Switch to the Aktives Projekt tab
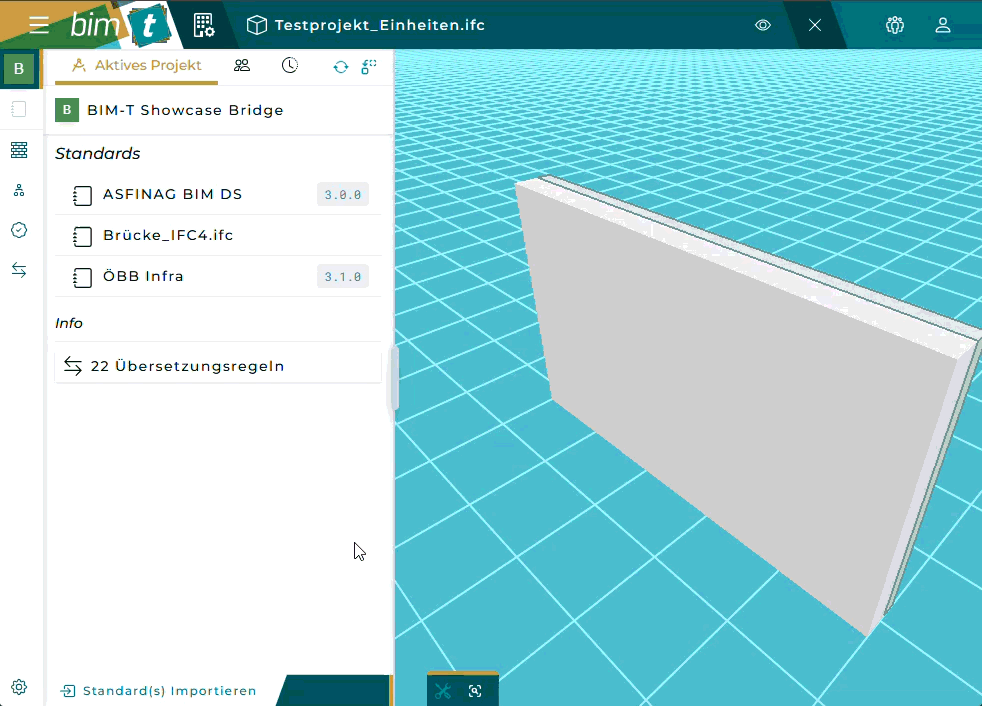The width and height of the screenshot is (982, 706). (137, 66)
